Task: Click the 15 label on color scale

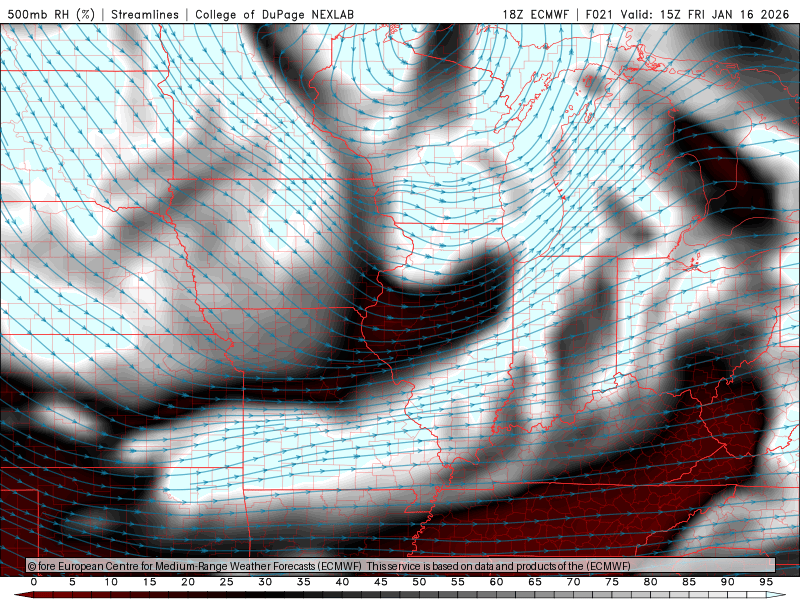Action: coord(149,582)
